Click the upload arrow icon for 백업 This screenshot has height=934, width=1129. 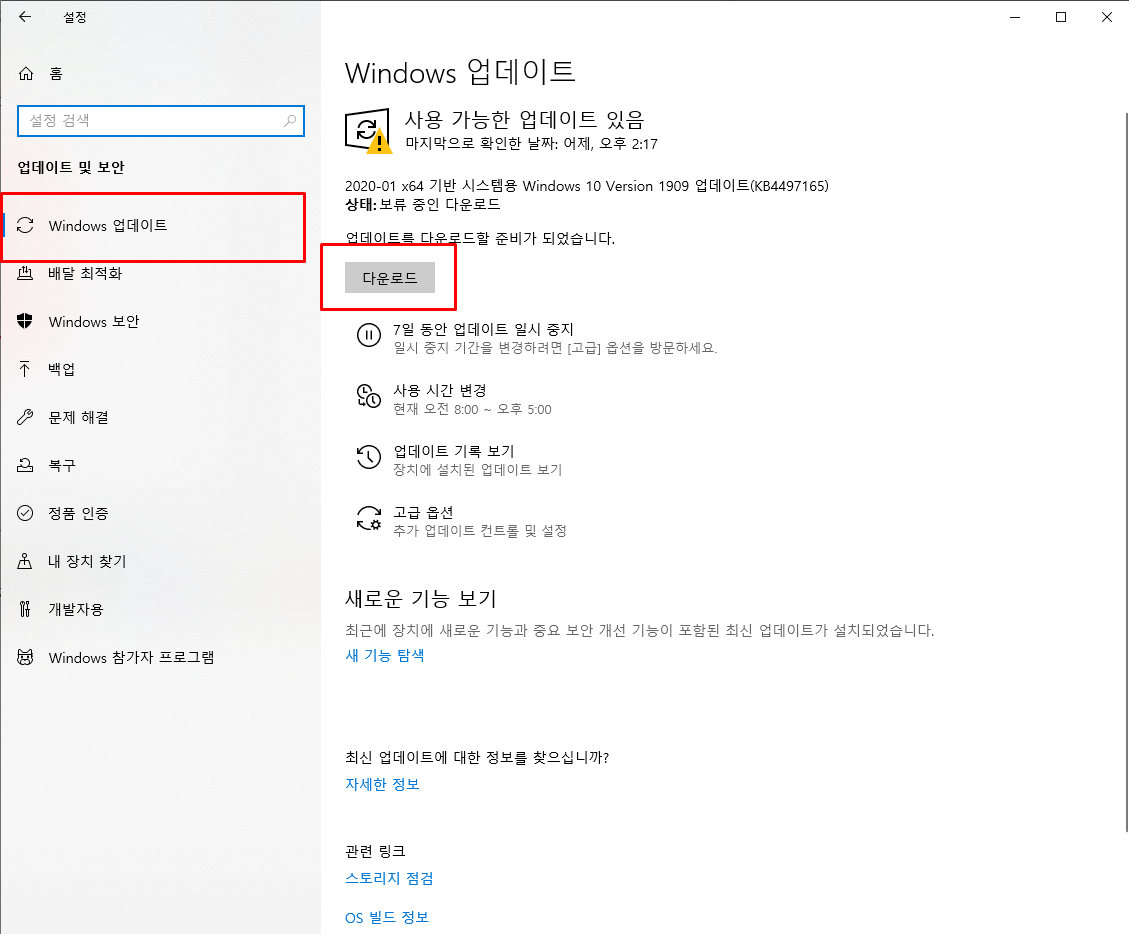pos(25,369)
